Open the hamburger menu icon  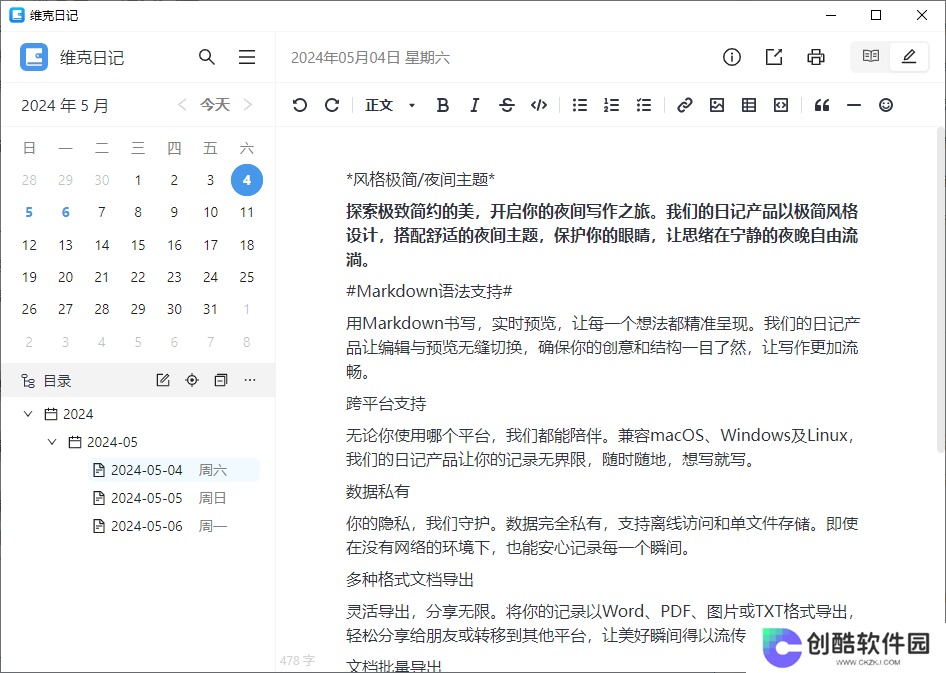point(247,57)
